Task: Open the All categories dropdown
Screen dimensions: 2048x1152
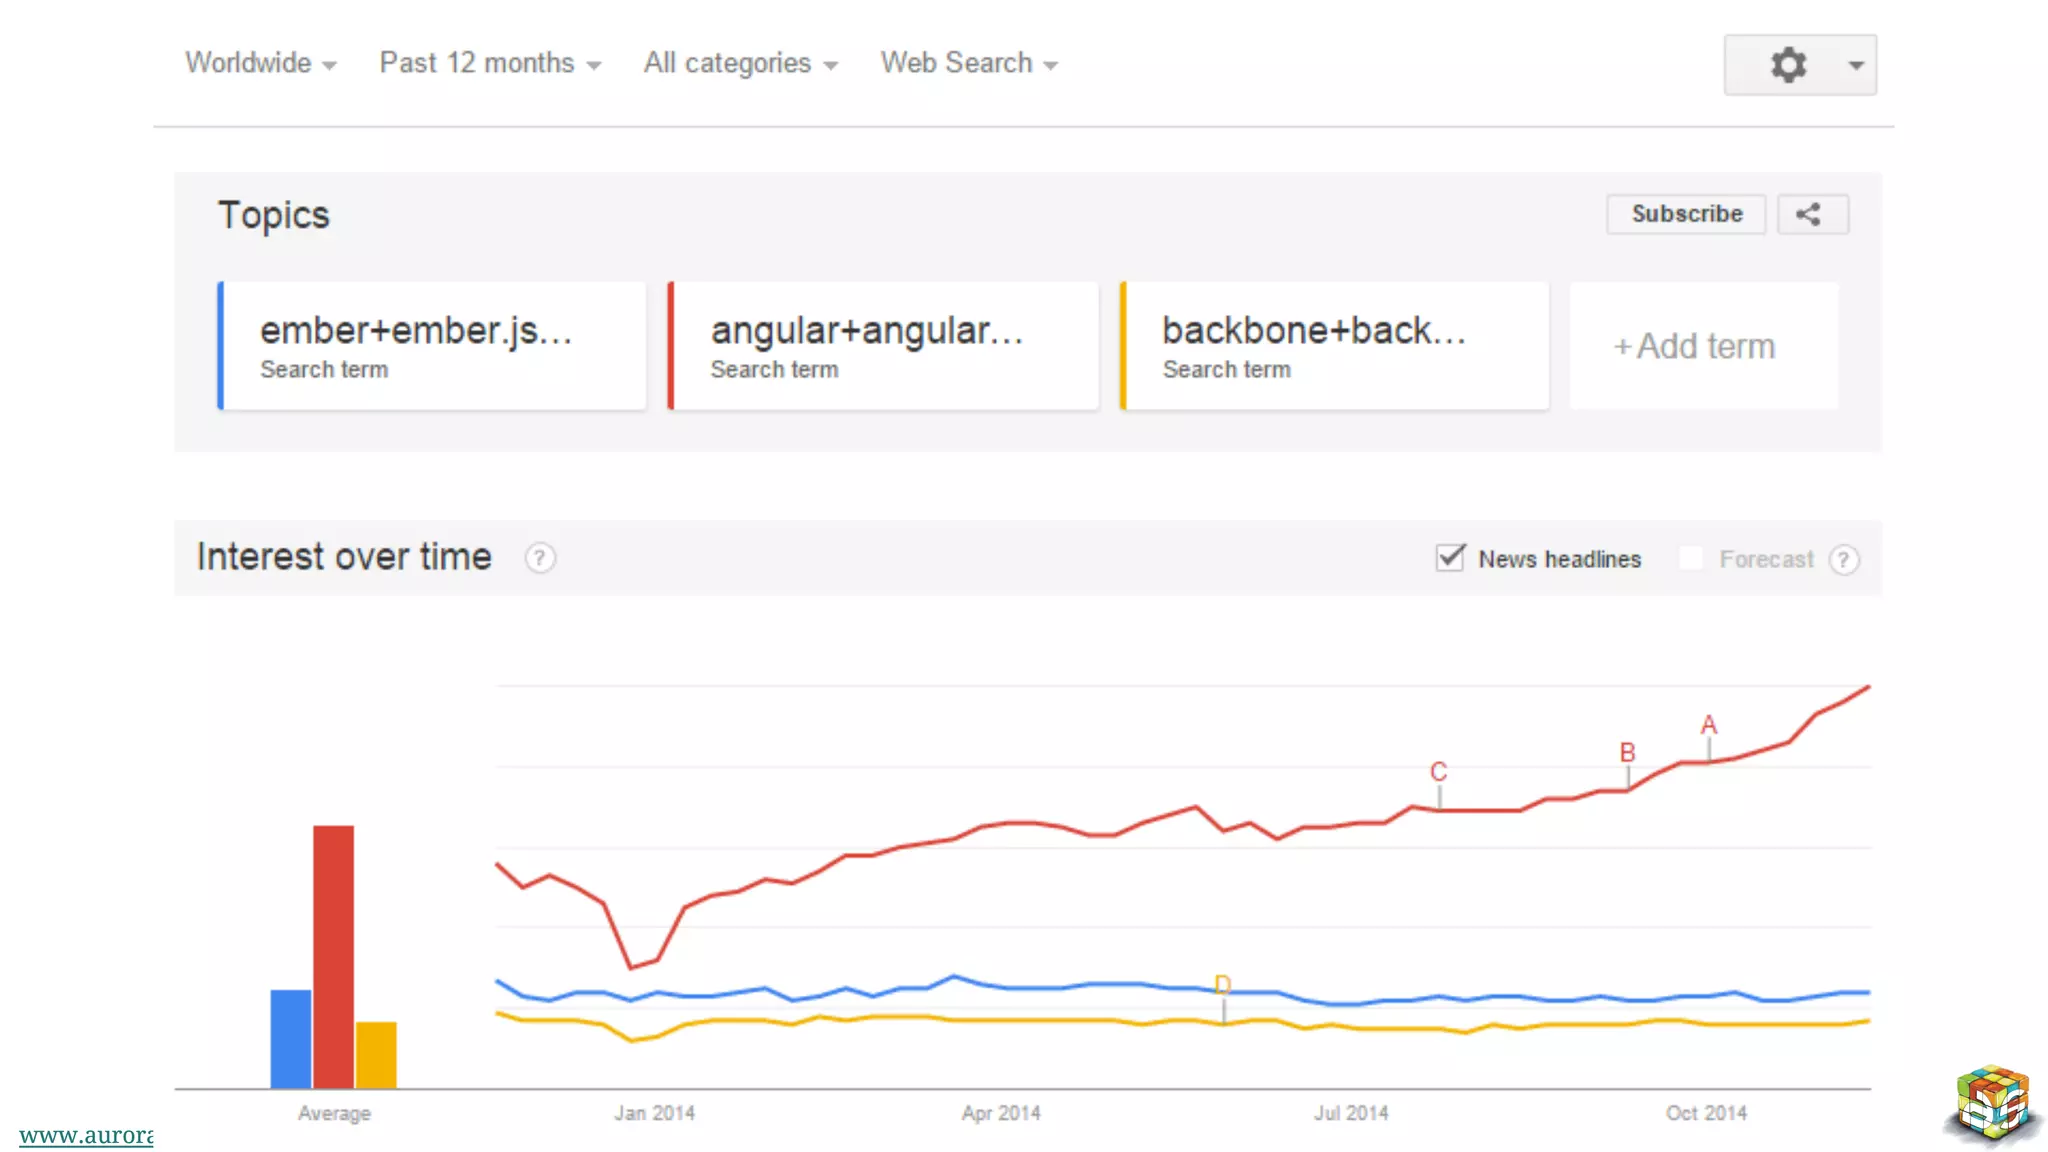Action: 740,63
